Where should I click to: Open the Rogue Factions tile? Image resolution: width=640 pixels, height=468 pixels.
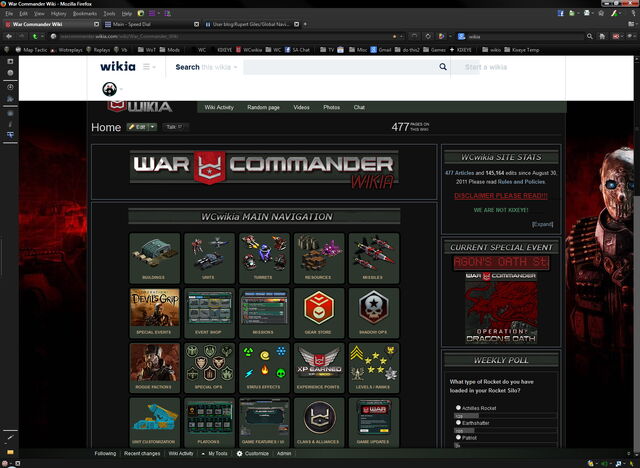click(154, 368)
